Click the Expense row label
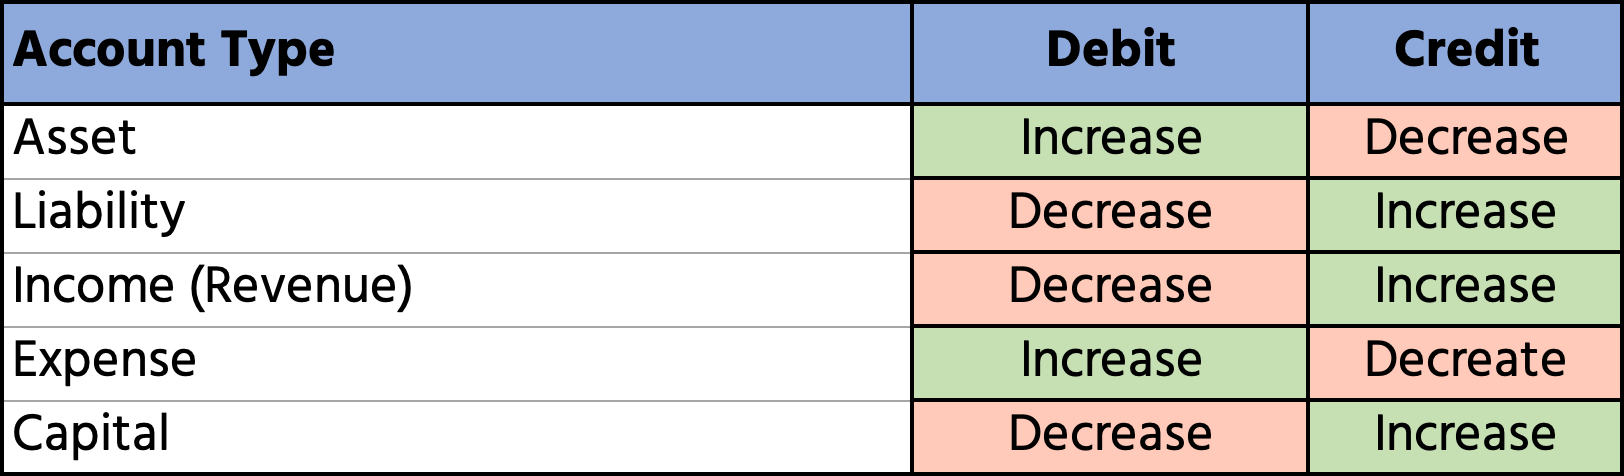1624x476 pixels. [105, 360]
